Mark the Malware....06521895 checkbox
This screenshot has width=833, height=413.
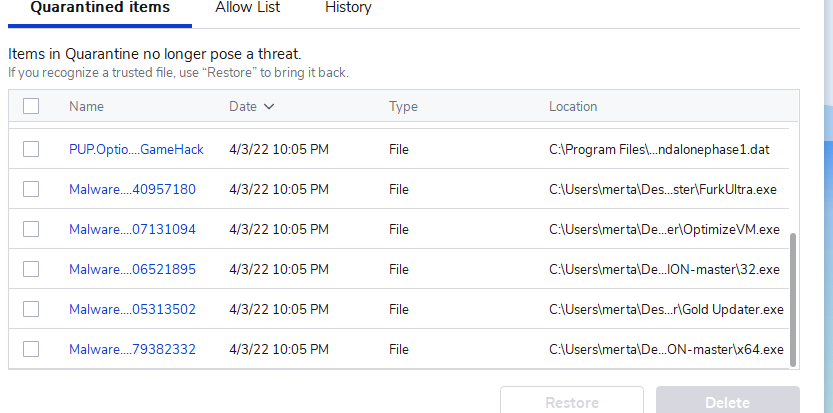coord(31,269)
